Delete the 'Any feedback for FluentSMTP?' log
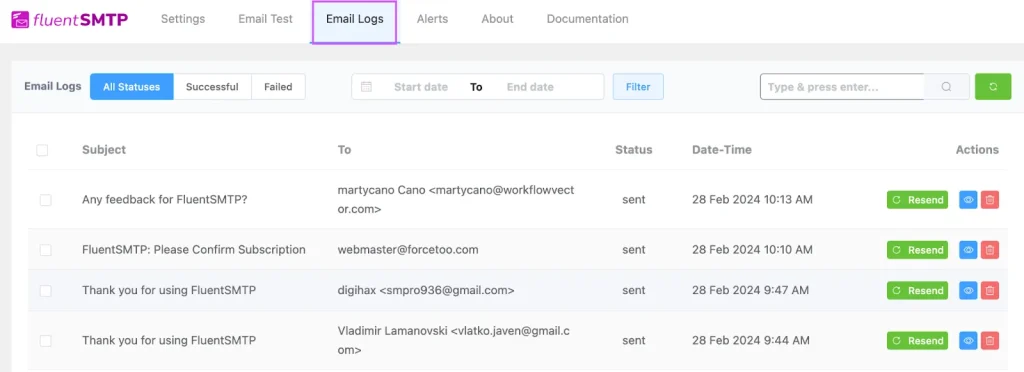1024x372 pixels. click(990, 200)
